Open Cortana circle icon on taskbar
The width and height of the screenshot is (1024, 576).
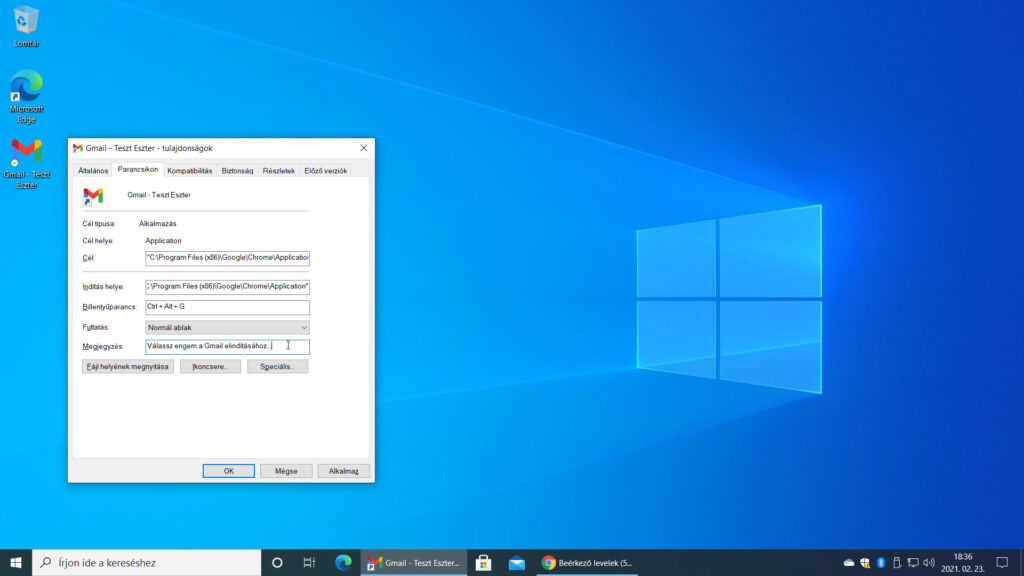(277, 562)
